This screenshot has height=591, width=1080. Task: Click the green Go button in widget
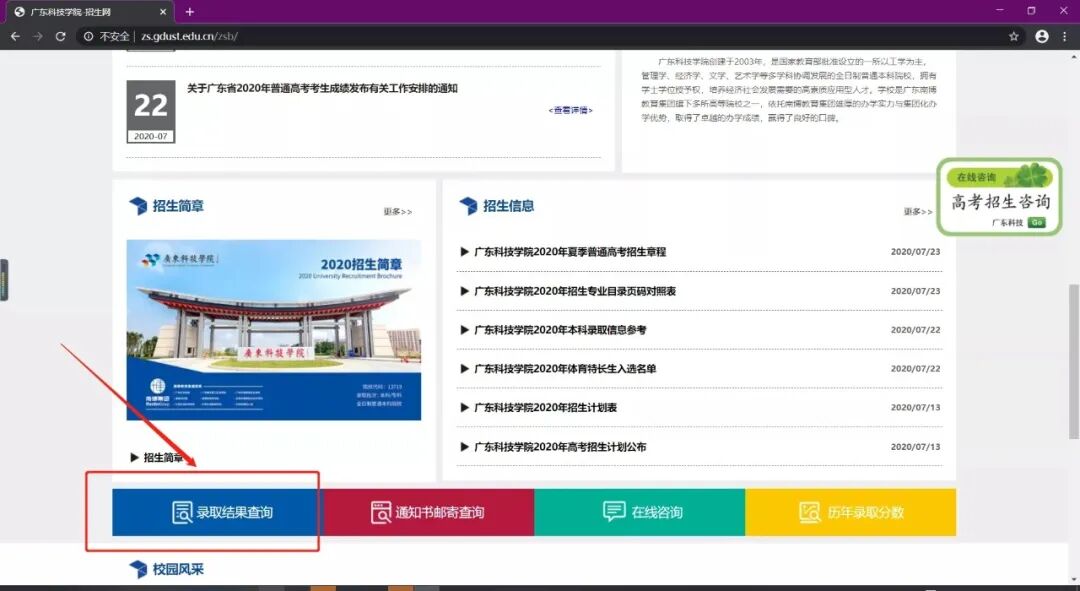click(x=1037, y=222)
